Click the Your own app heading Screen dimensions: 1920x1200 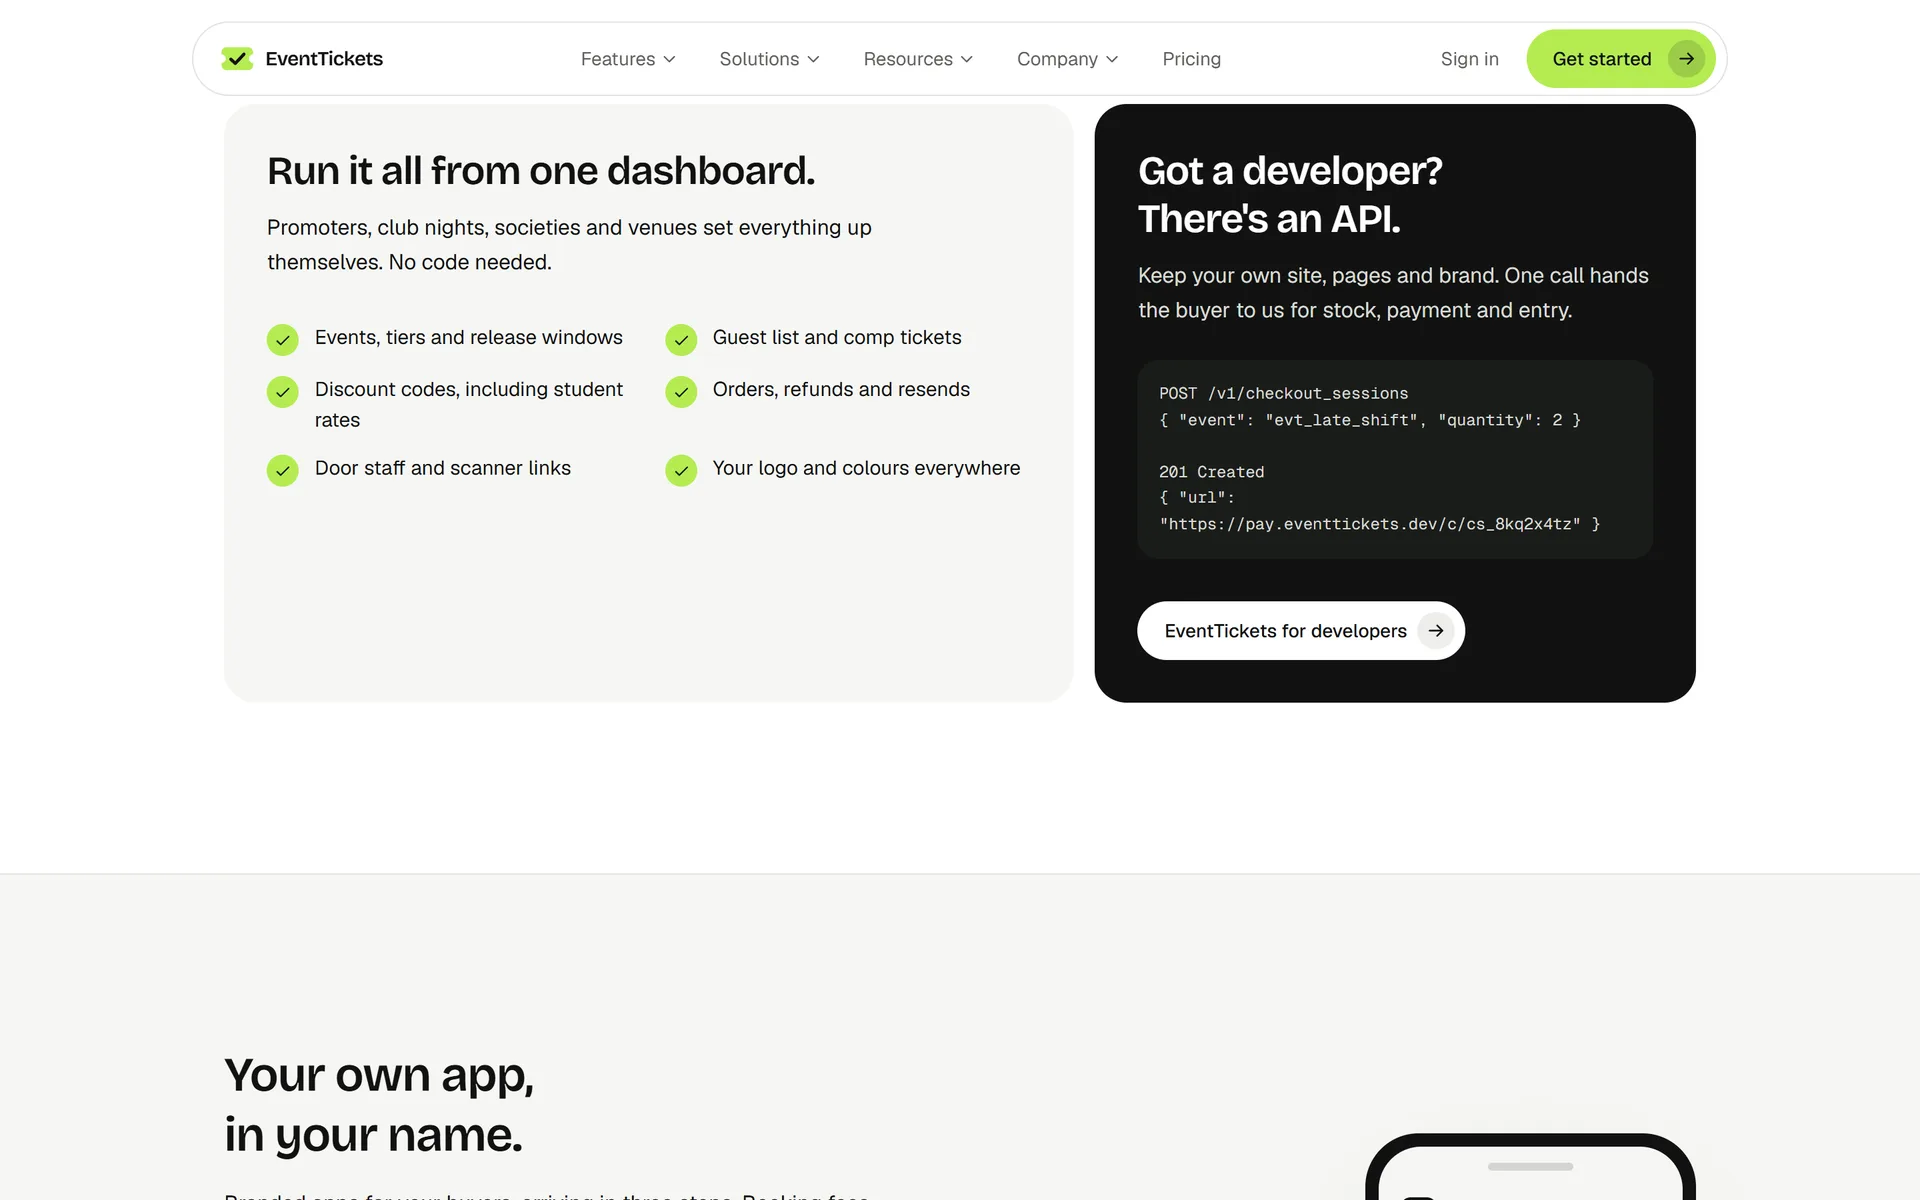379,1105
